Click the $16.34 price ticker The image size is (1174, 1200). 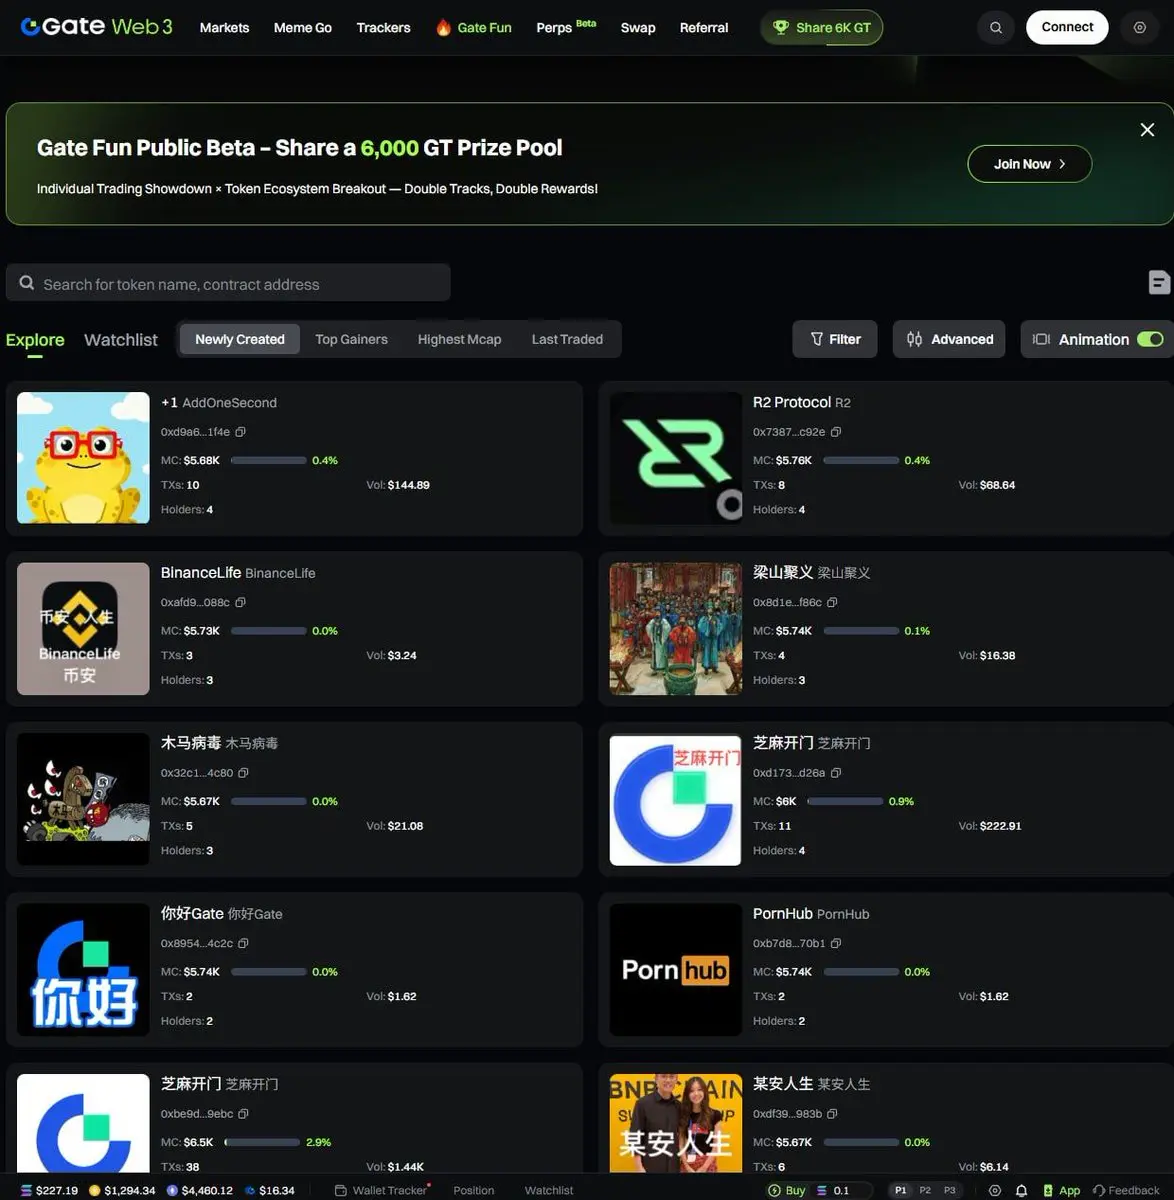pos(270,1190)
